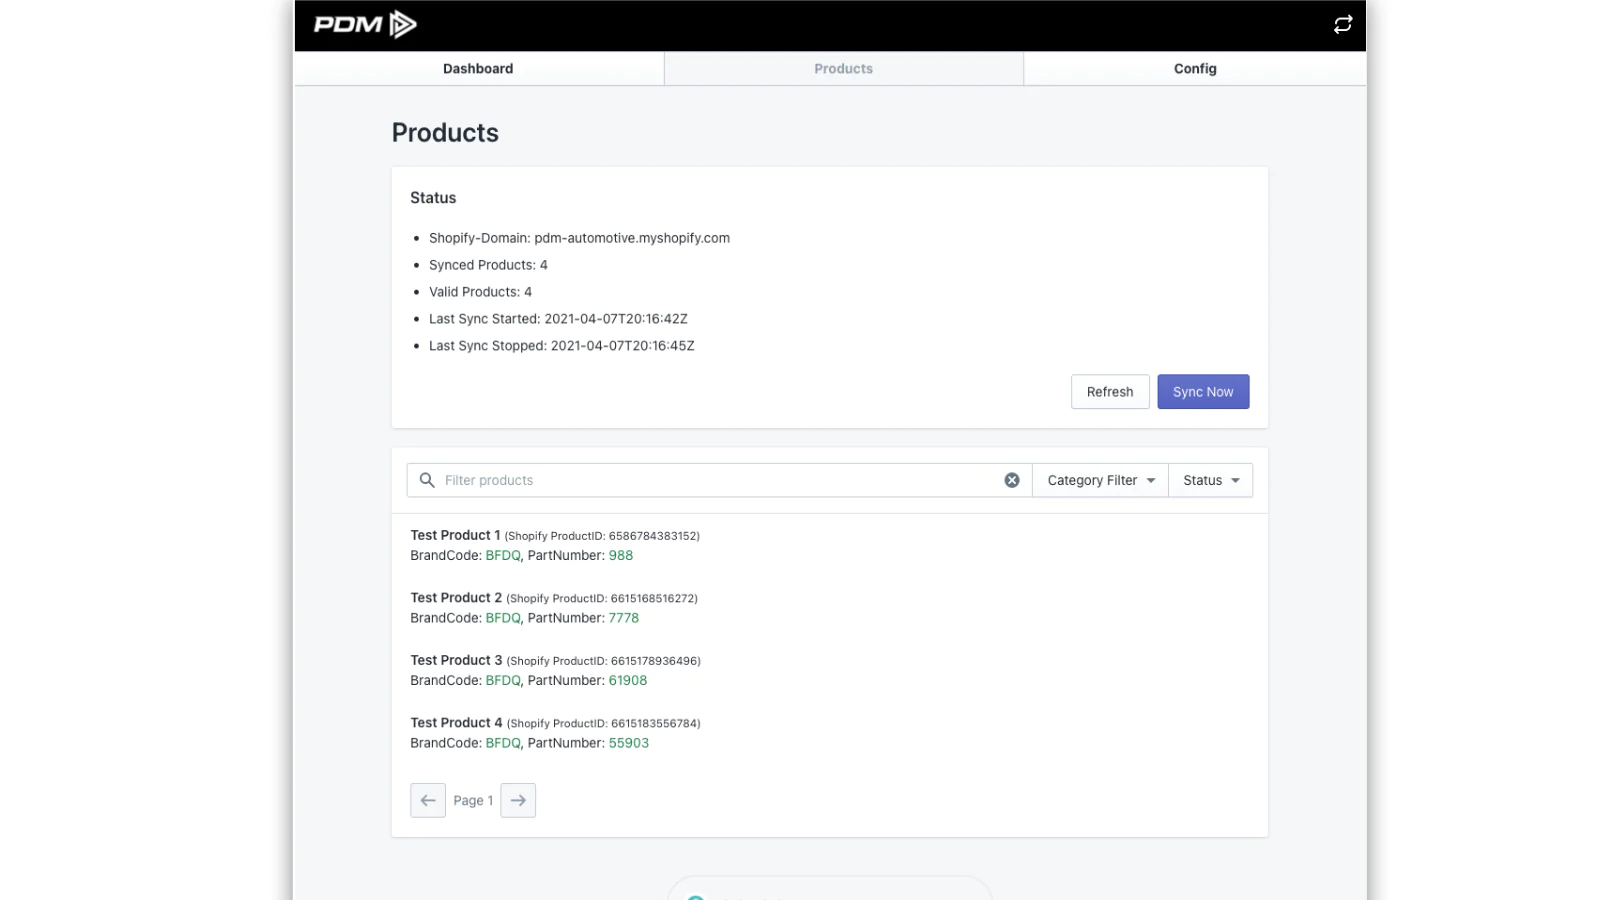Click part number 7778 link
The image size is (1600, 900).
(x=624, y=618)
